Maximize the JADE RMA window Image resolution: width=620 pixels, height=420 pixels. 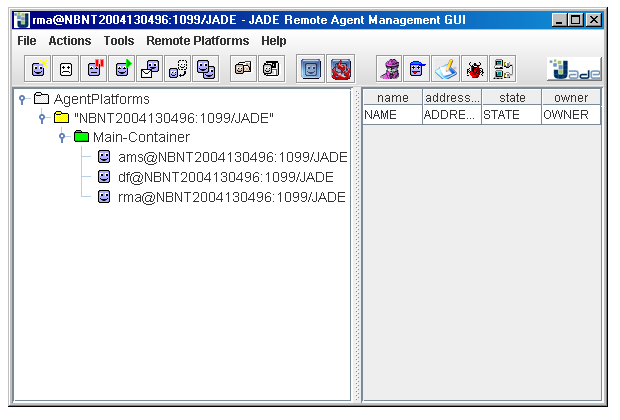coord(576,20)
